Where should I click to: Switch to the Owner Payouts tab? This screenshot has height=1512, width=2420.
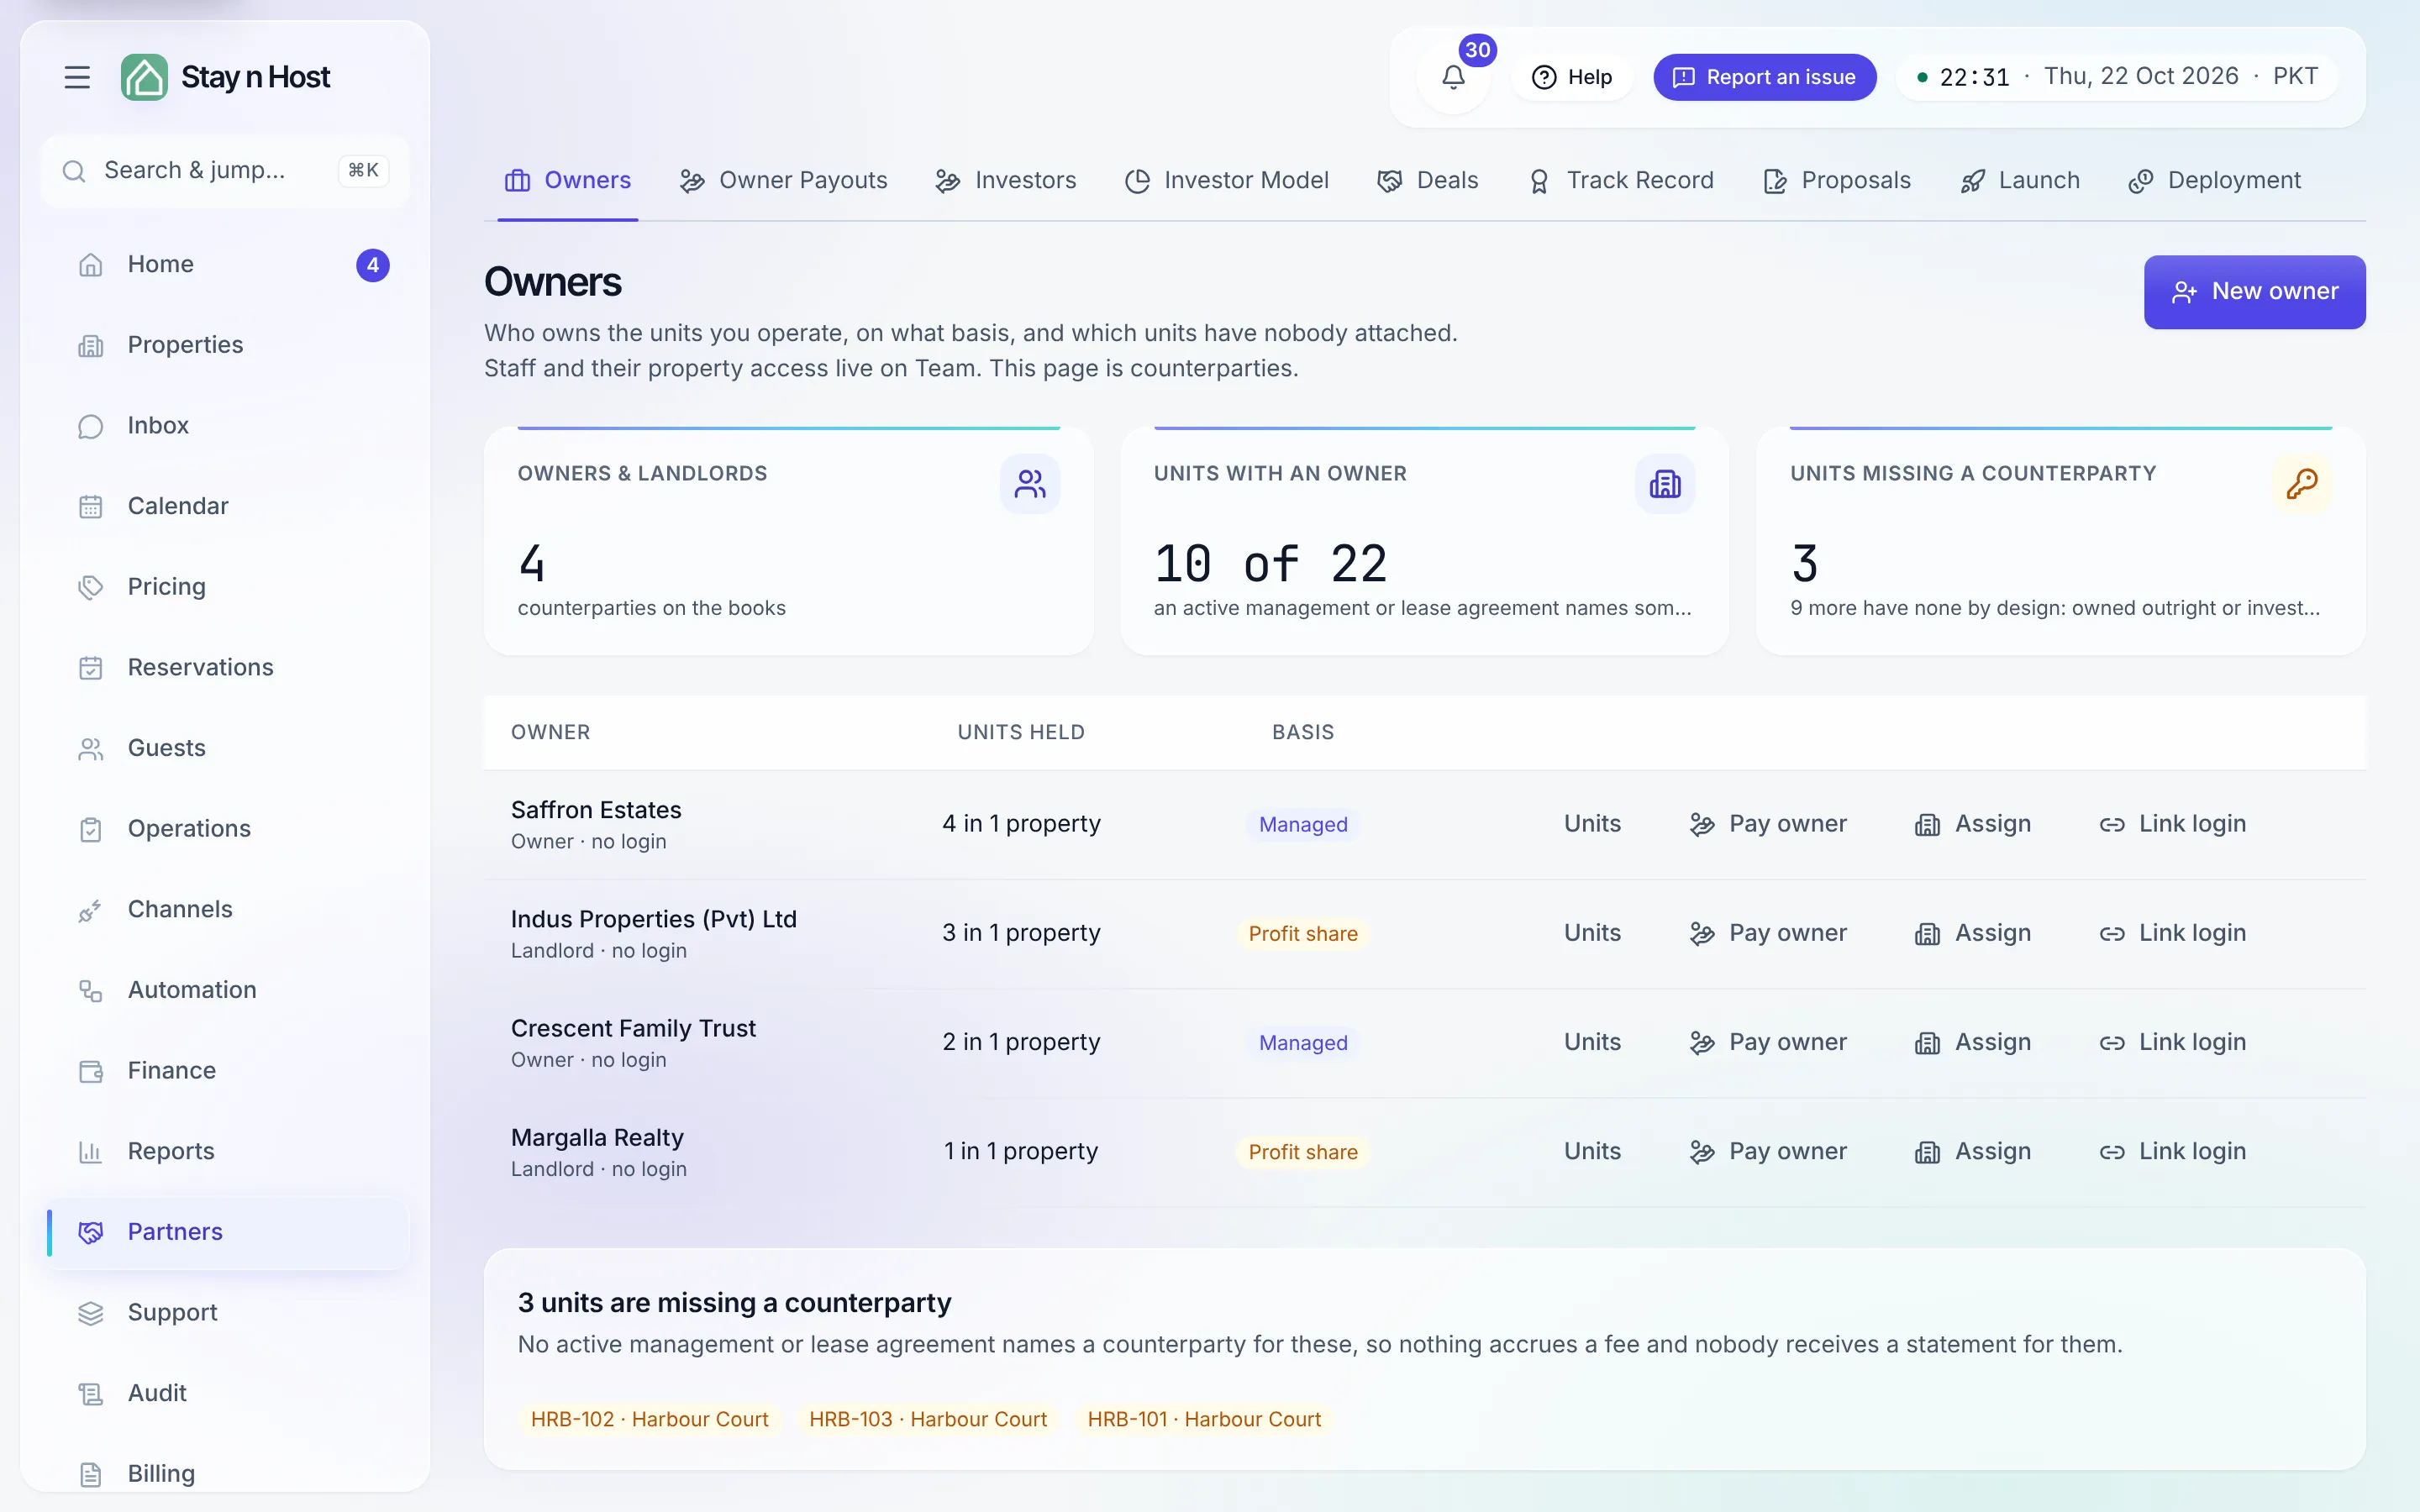pos(784,180)
